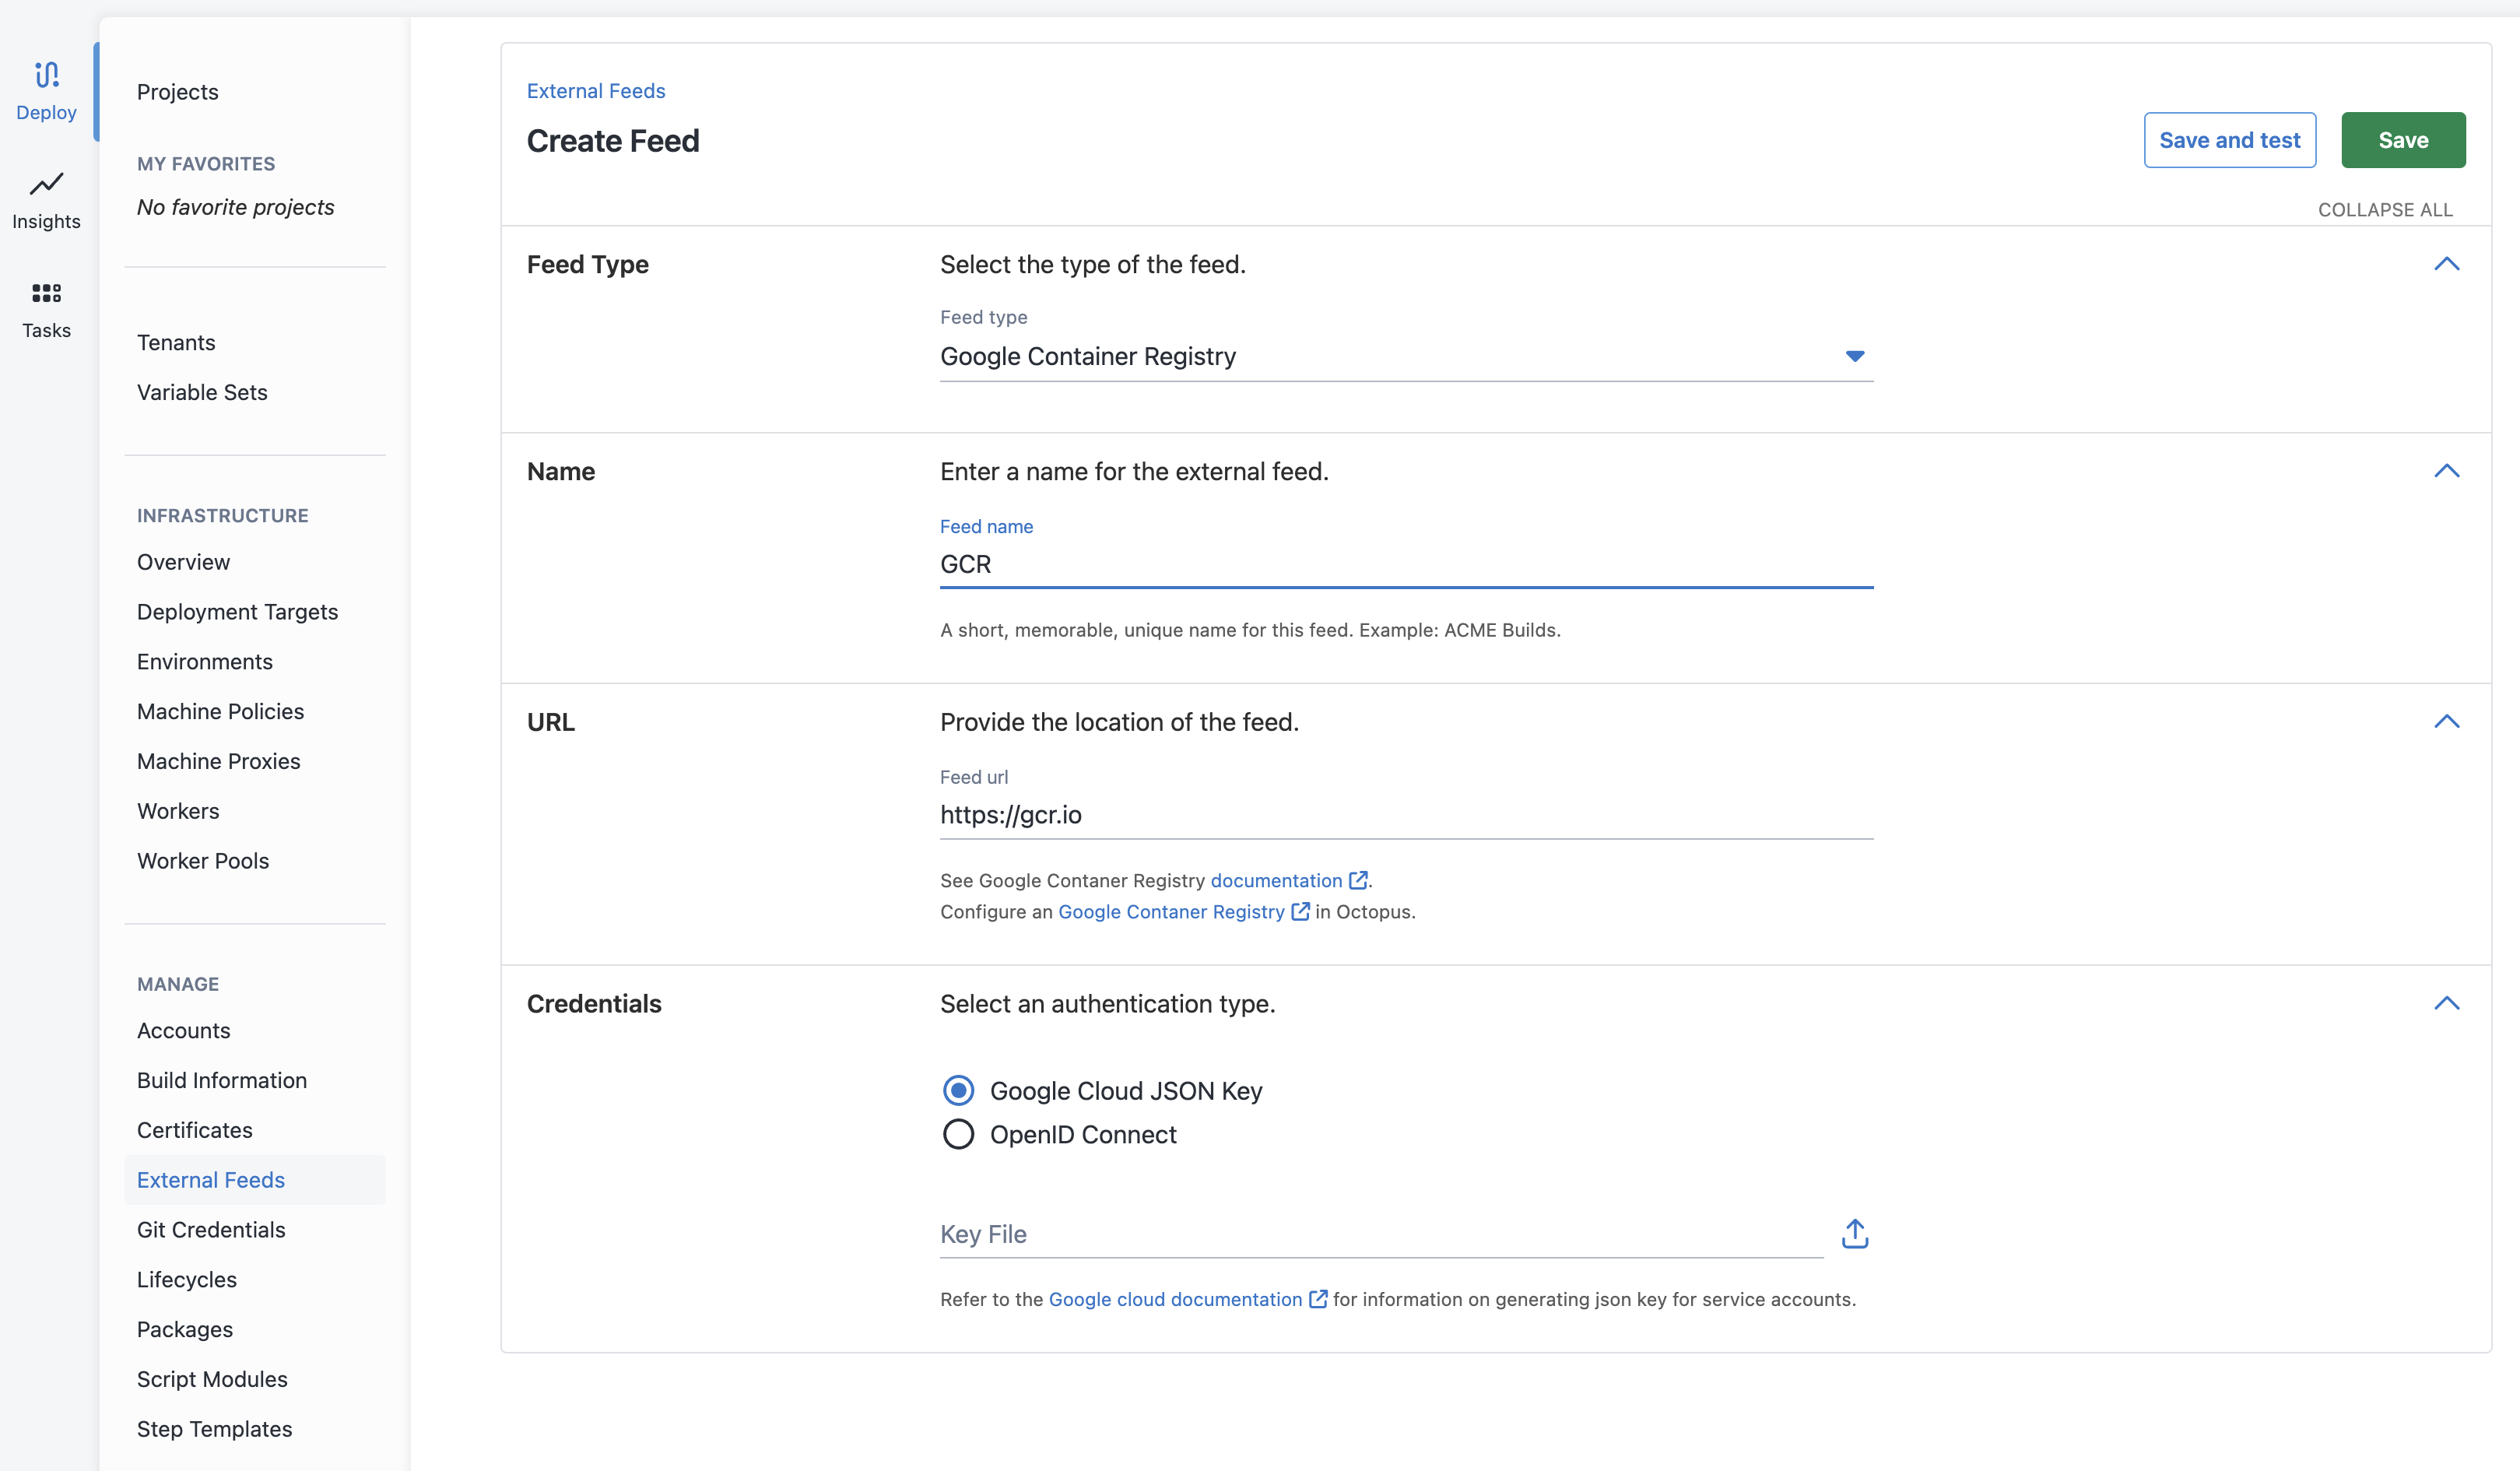Click the Feed Type section title
This screenshot has height=1471, width=2520.
click(588, 264)
